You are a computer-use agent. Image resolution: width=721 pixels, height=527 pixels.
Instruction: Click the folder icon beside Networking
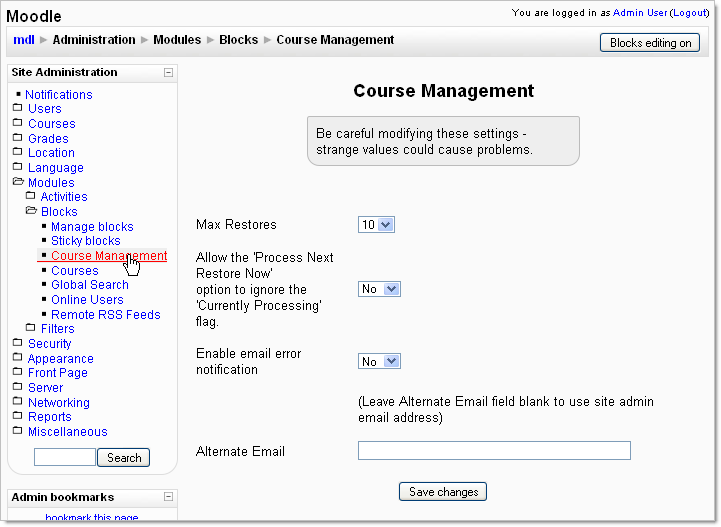pos(17,401)
